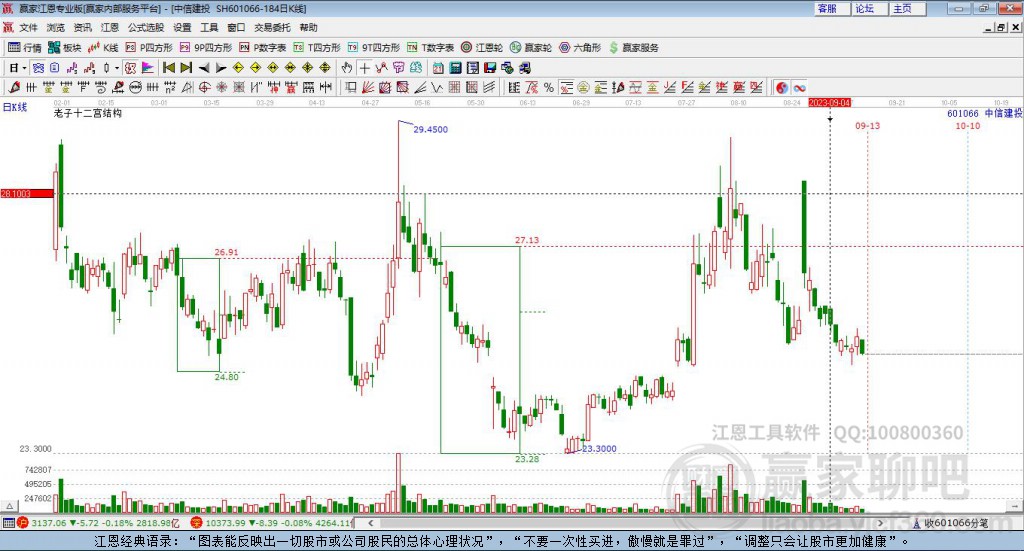
Task: Expand the 日 period dropdown arrow
Action: tap(24, 68)
